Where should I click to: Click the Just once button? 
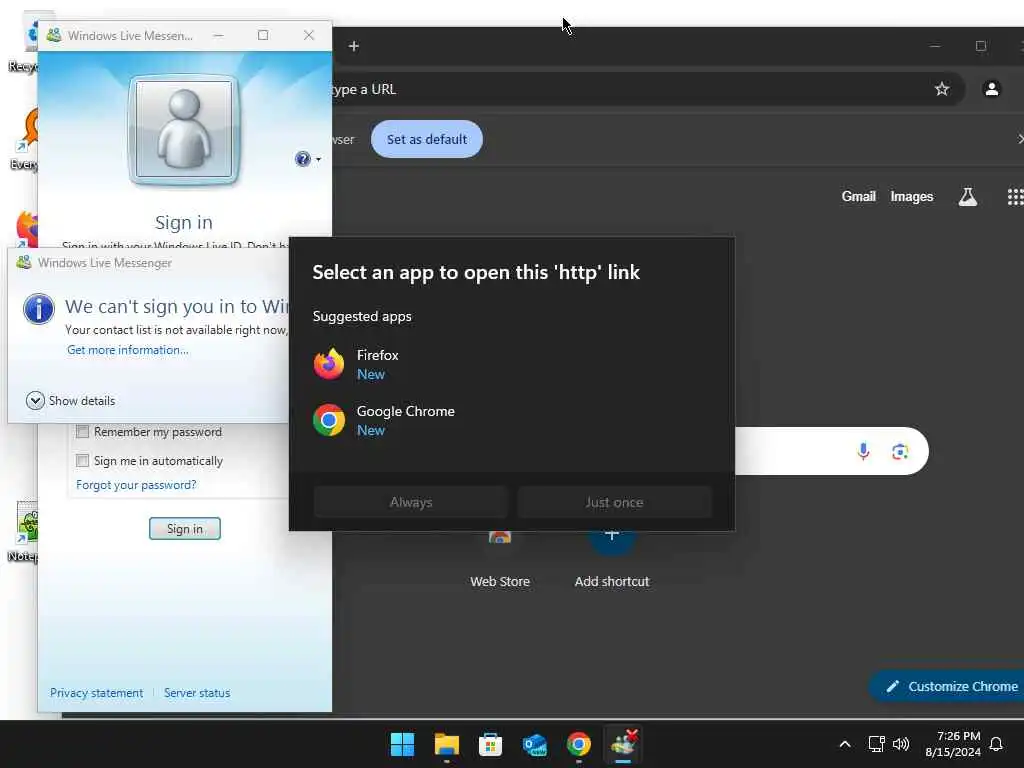(x=614, y=502)
